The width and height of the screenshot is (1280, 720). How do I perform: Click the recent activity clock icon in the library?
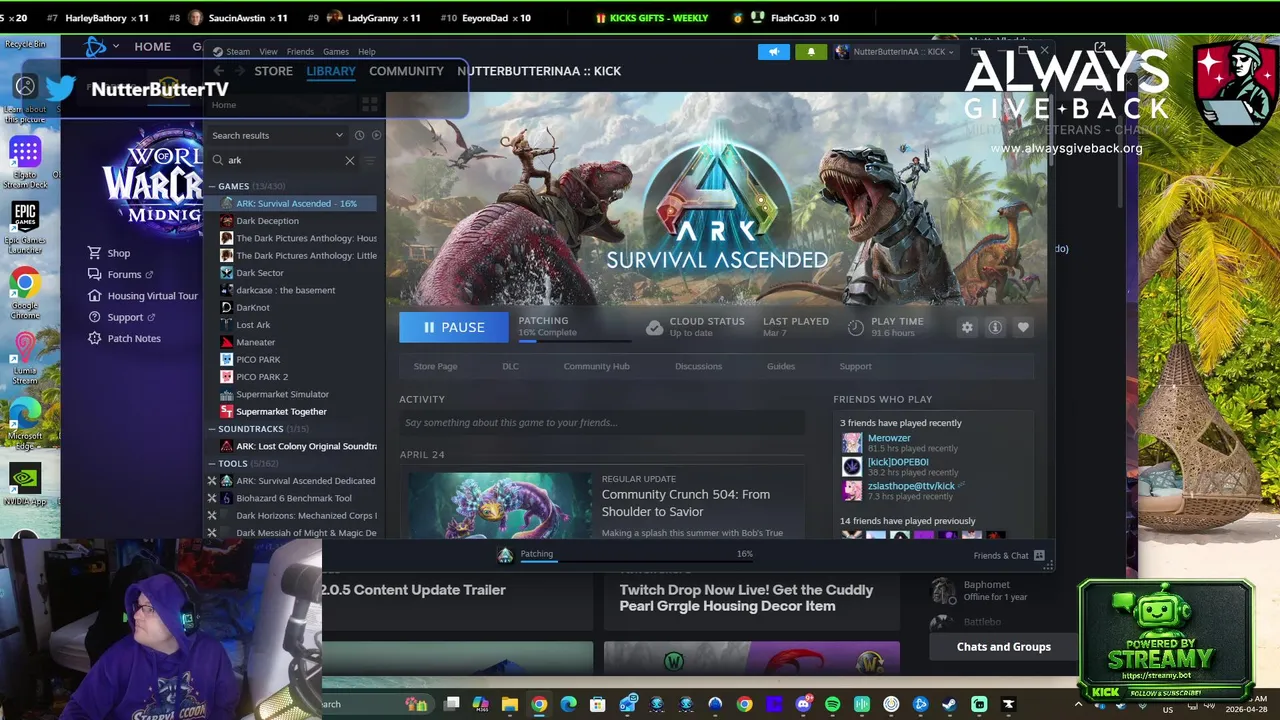[x=359, y=135]
